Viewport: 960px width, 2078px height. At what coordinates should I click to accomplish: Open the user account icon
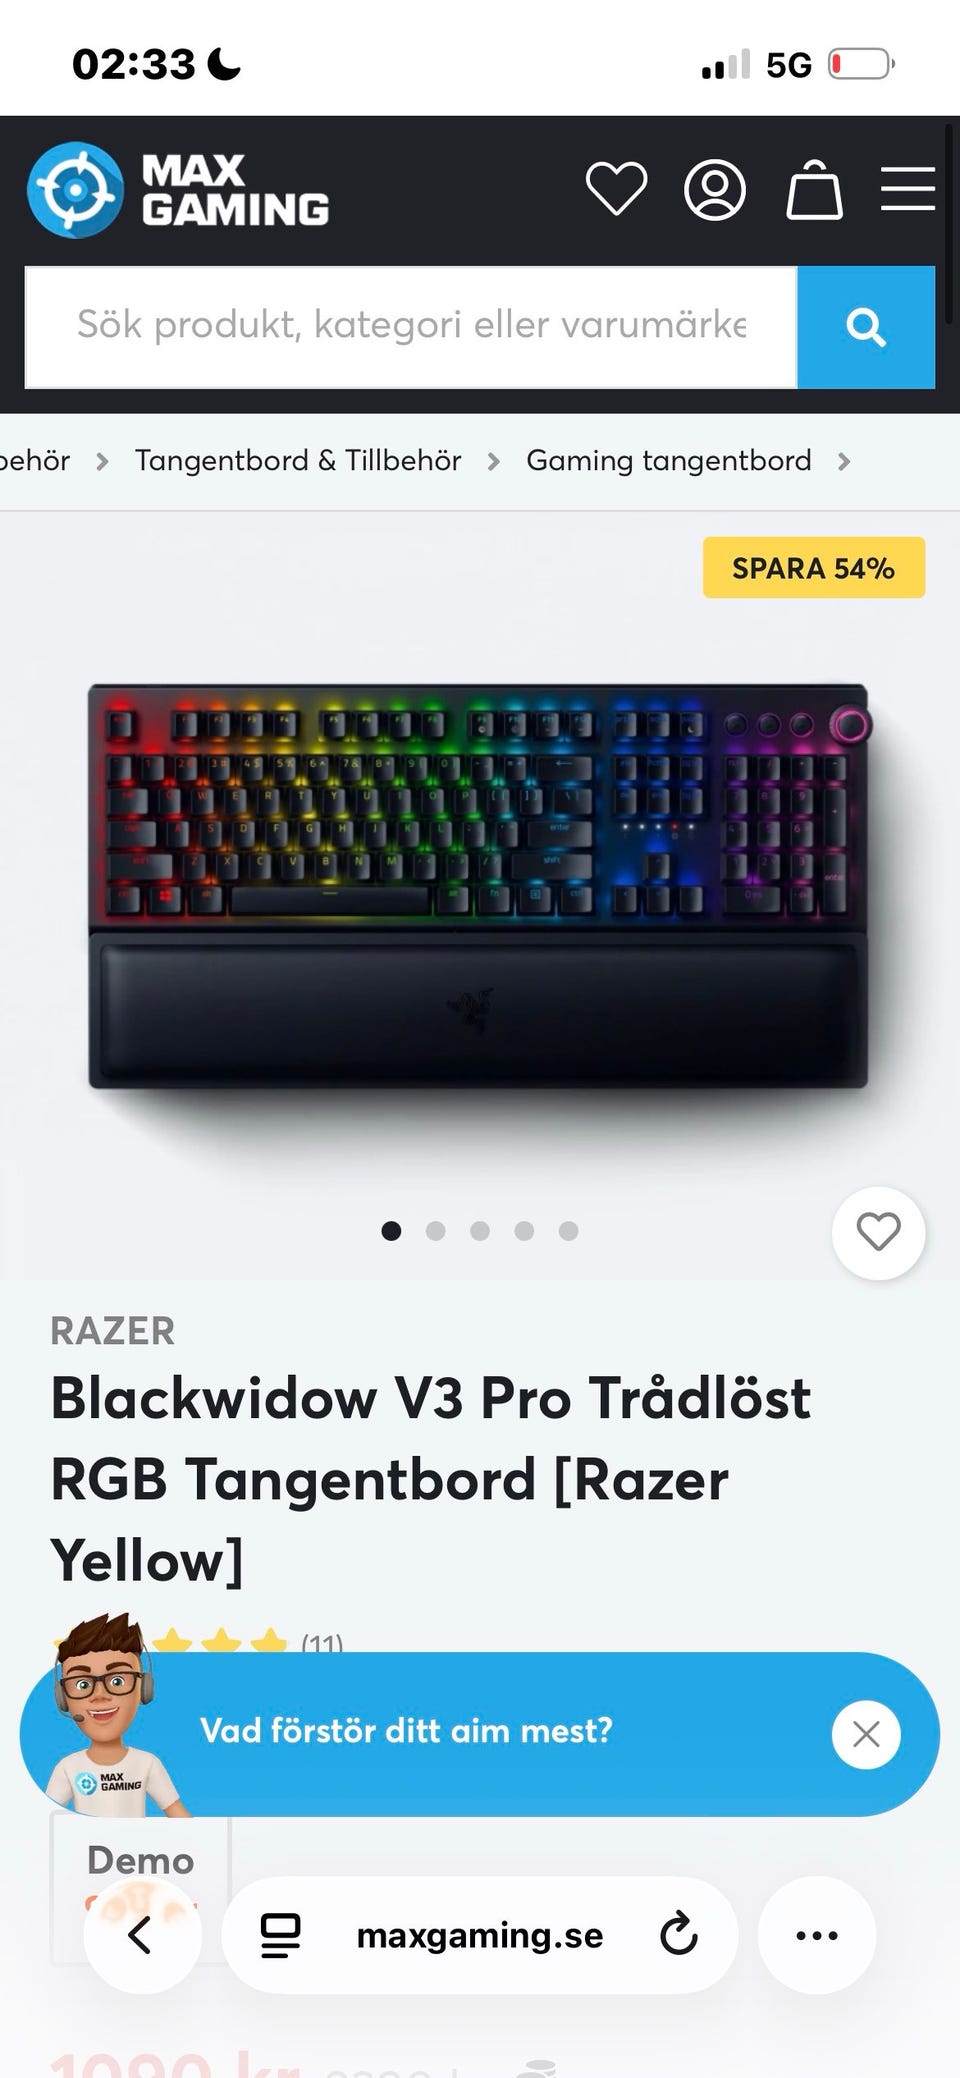715,189
